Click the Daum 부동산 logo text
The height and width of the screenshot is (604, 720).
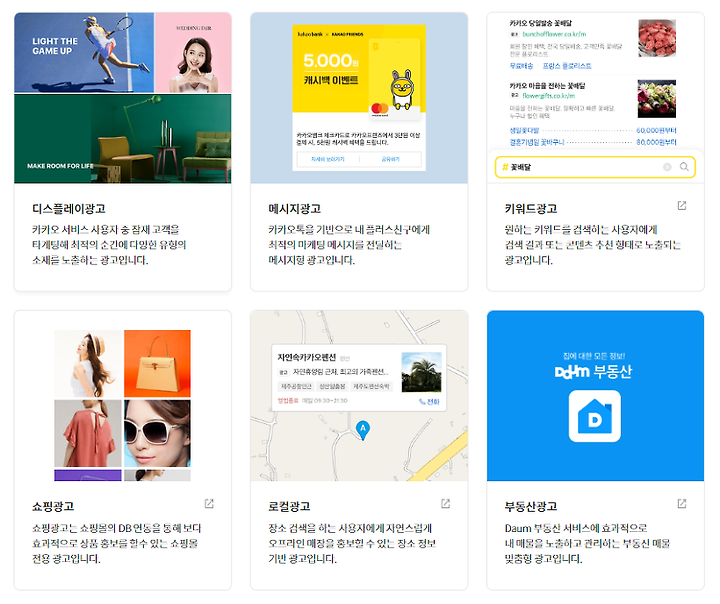pyautogui.click(x=593, y=371)
